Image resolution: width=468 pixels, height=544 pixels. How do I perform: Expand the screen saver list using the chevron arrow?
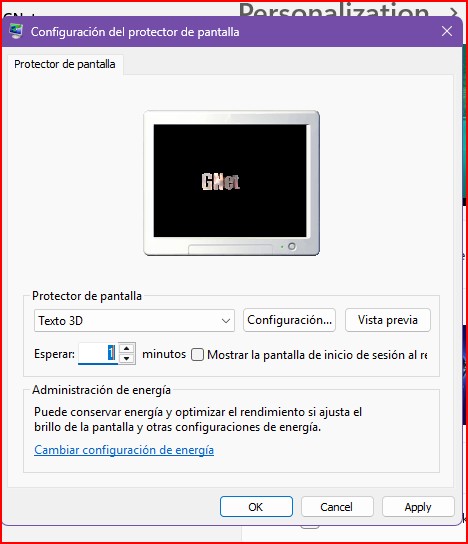226,321
